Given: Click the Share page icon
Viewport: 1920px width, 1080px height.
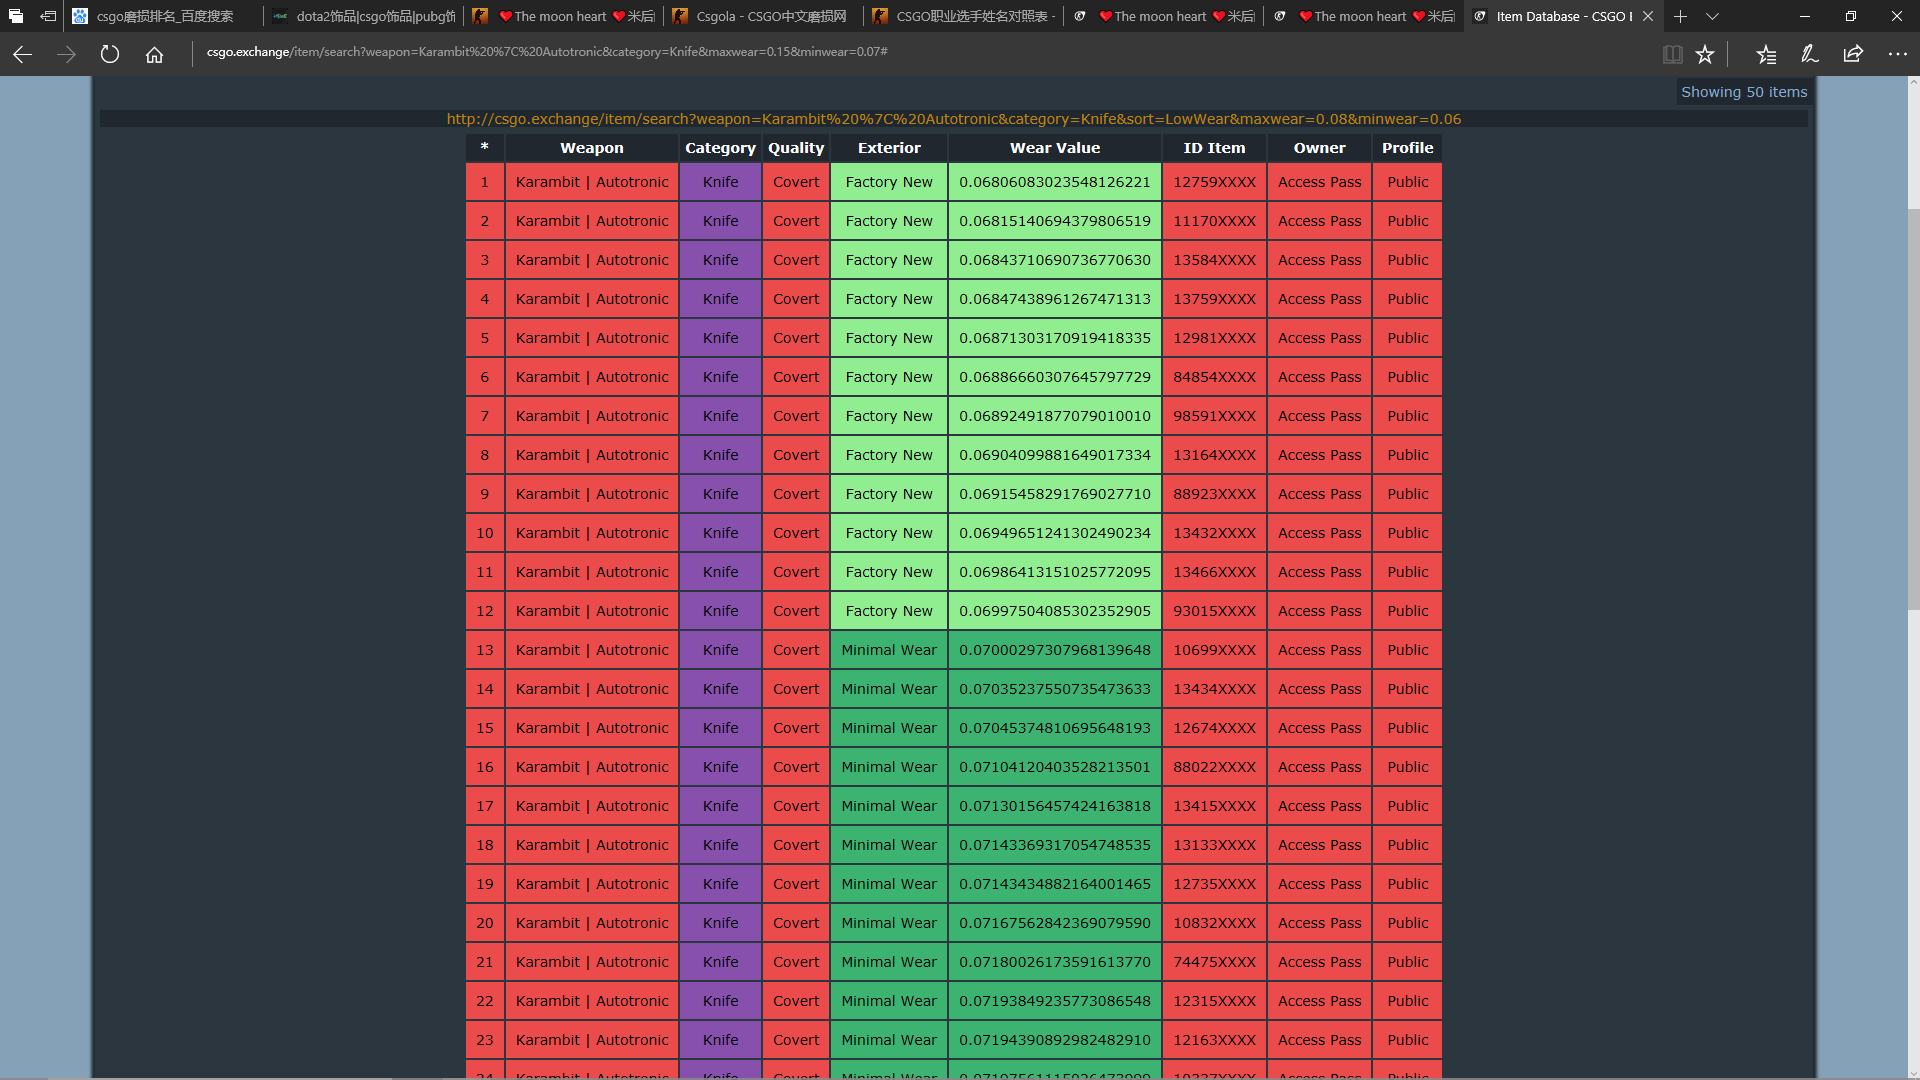Looking at the screenshot, I should click(1853, 55).
